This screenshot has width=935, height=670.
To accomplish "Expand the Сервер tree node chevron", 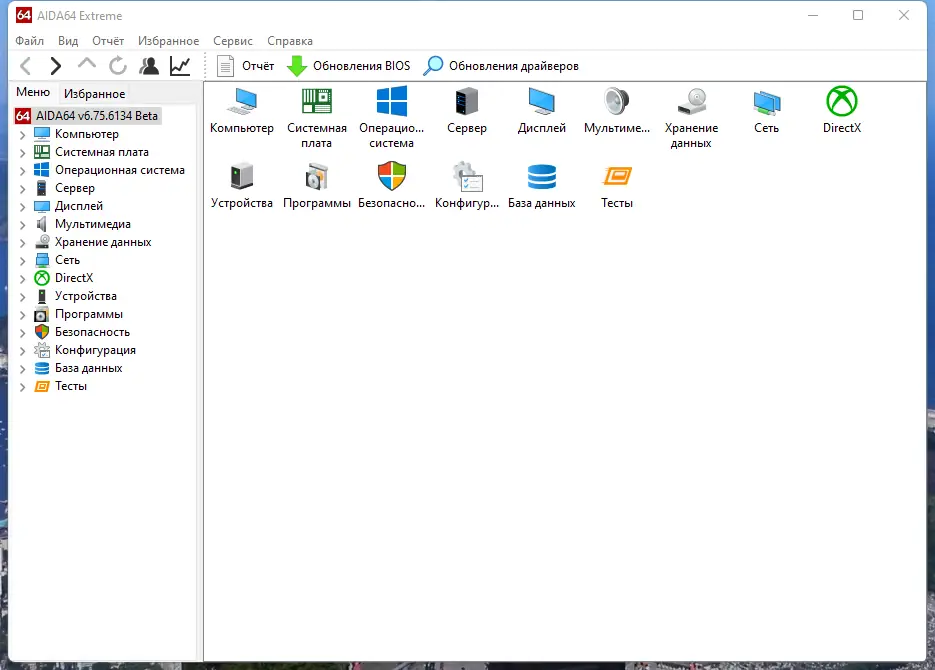I will click(x=22, y=188).
